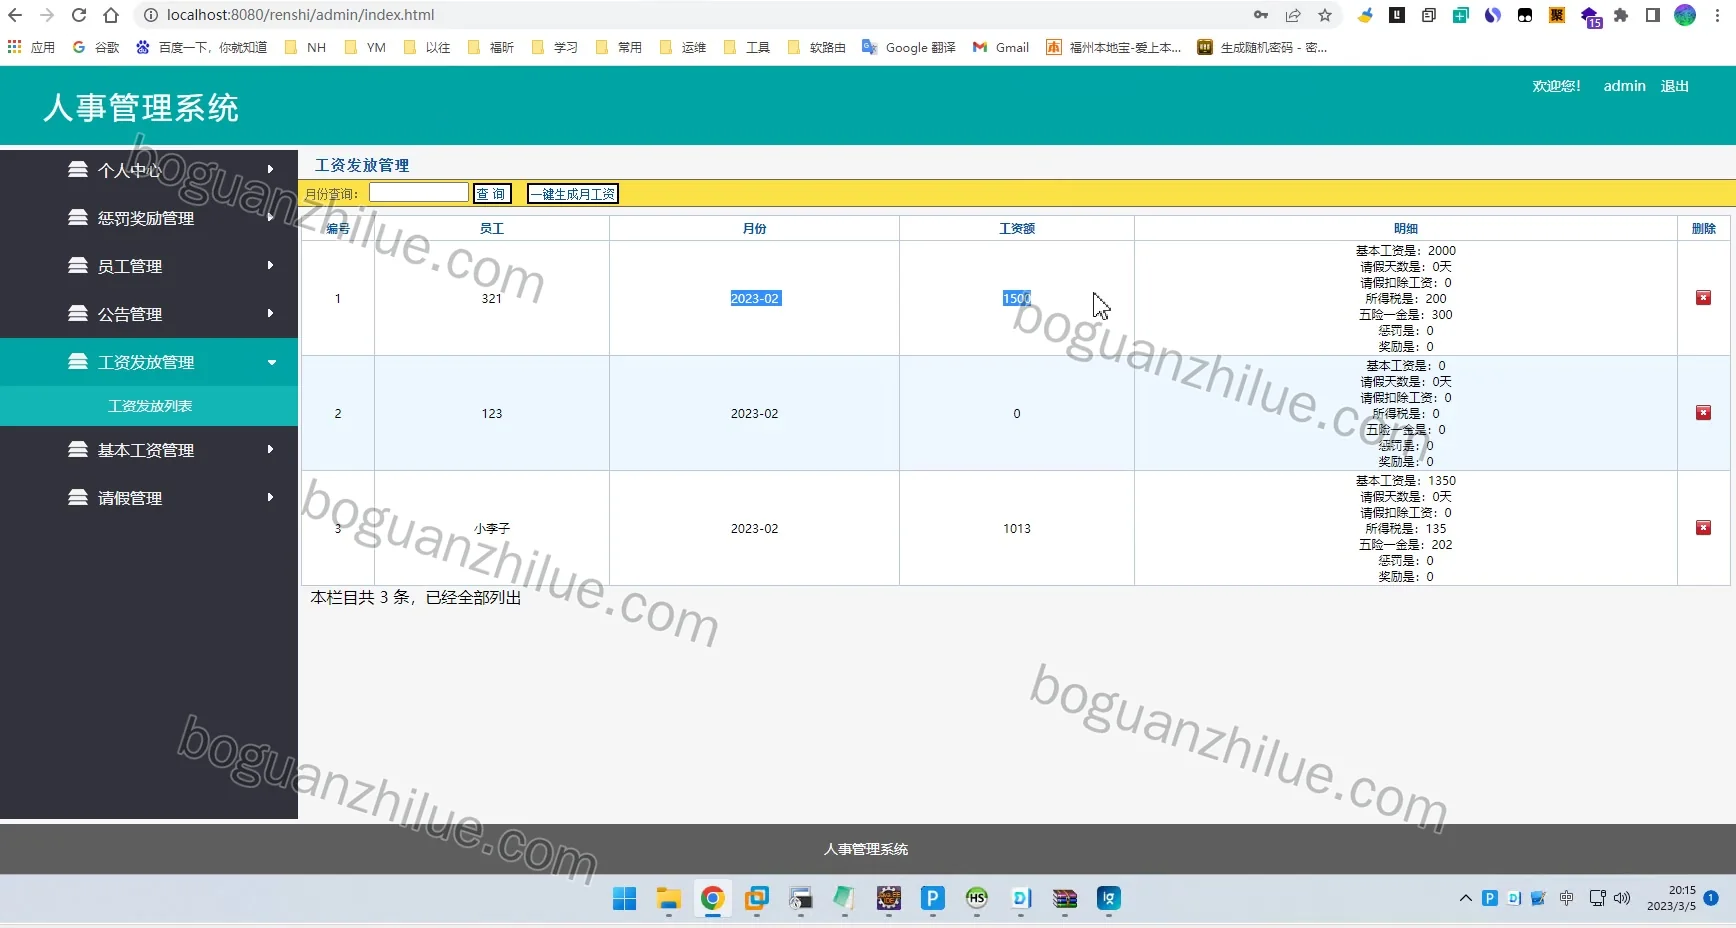Click the 一键生成月工资 button

(x=573, y=194)
